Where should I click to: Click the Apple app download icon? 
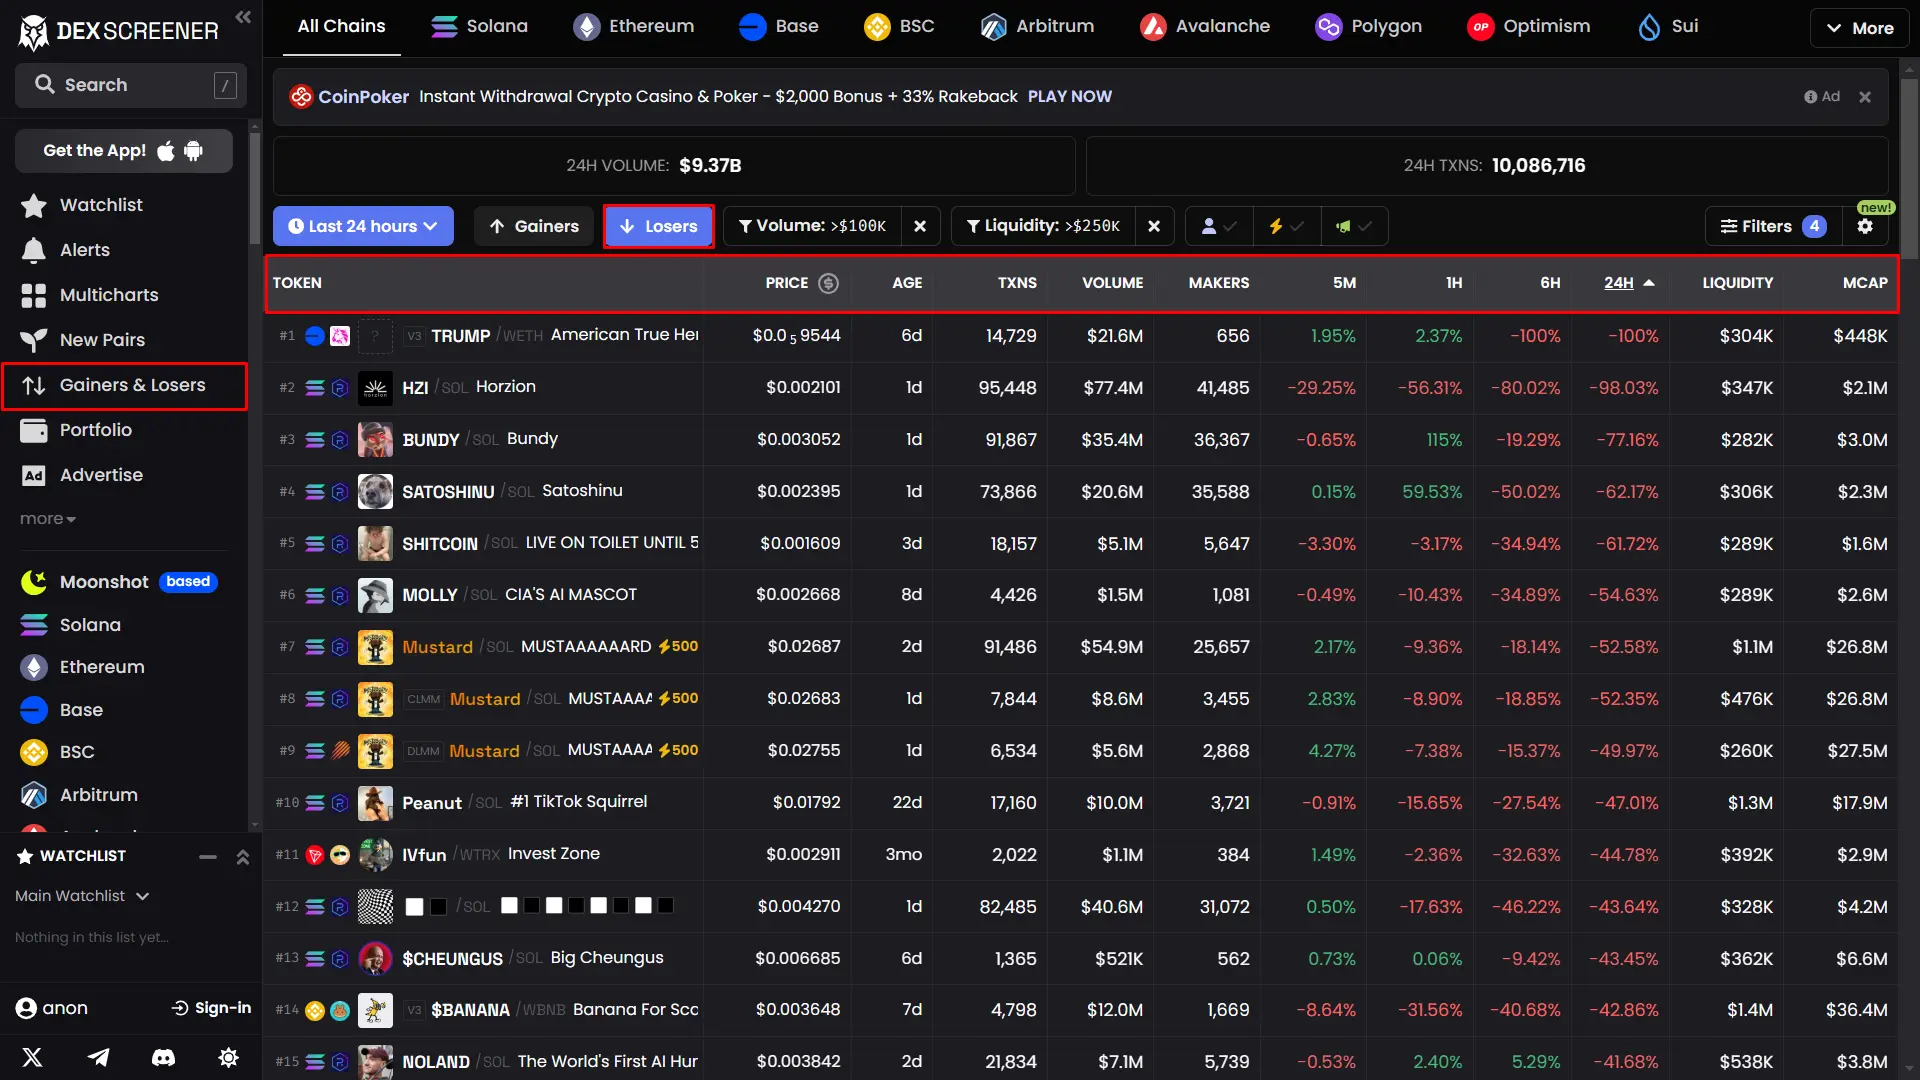[166, 151]
